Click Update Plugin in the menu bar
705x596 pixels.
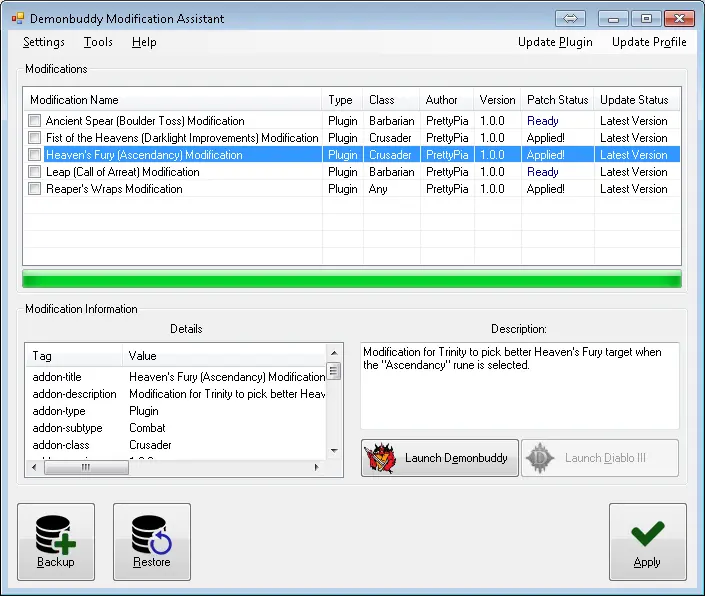(x=555, y=42)
